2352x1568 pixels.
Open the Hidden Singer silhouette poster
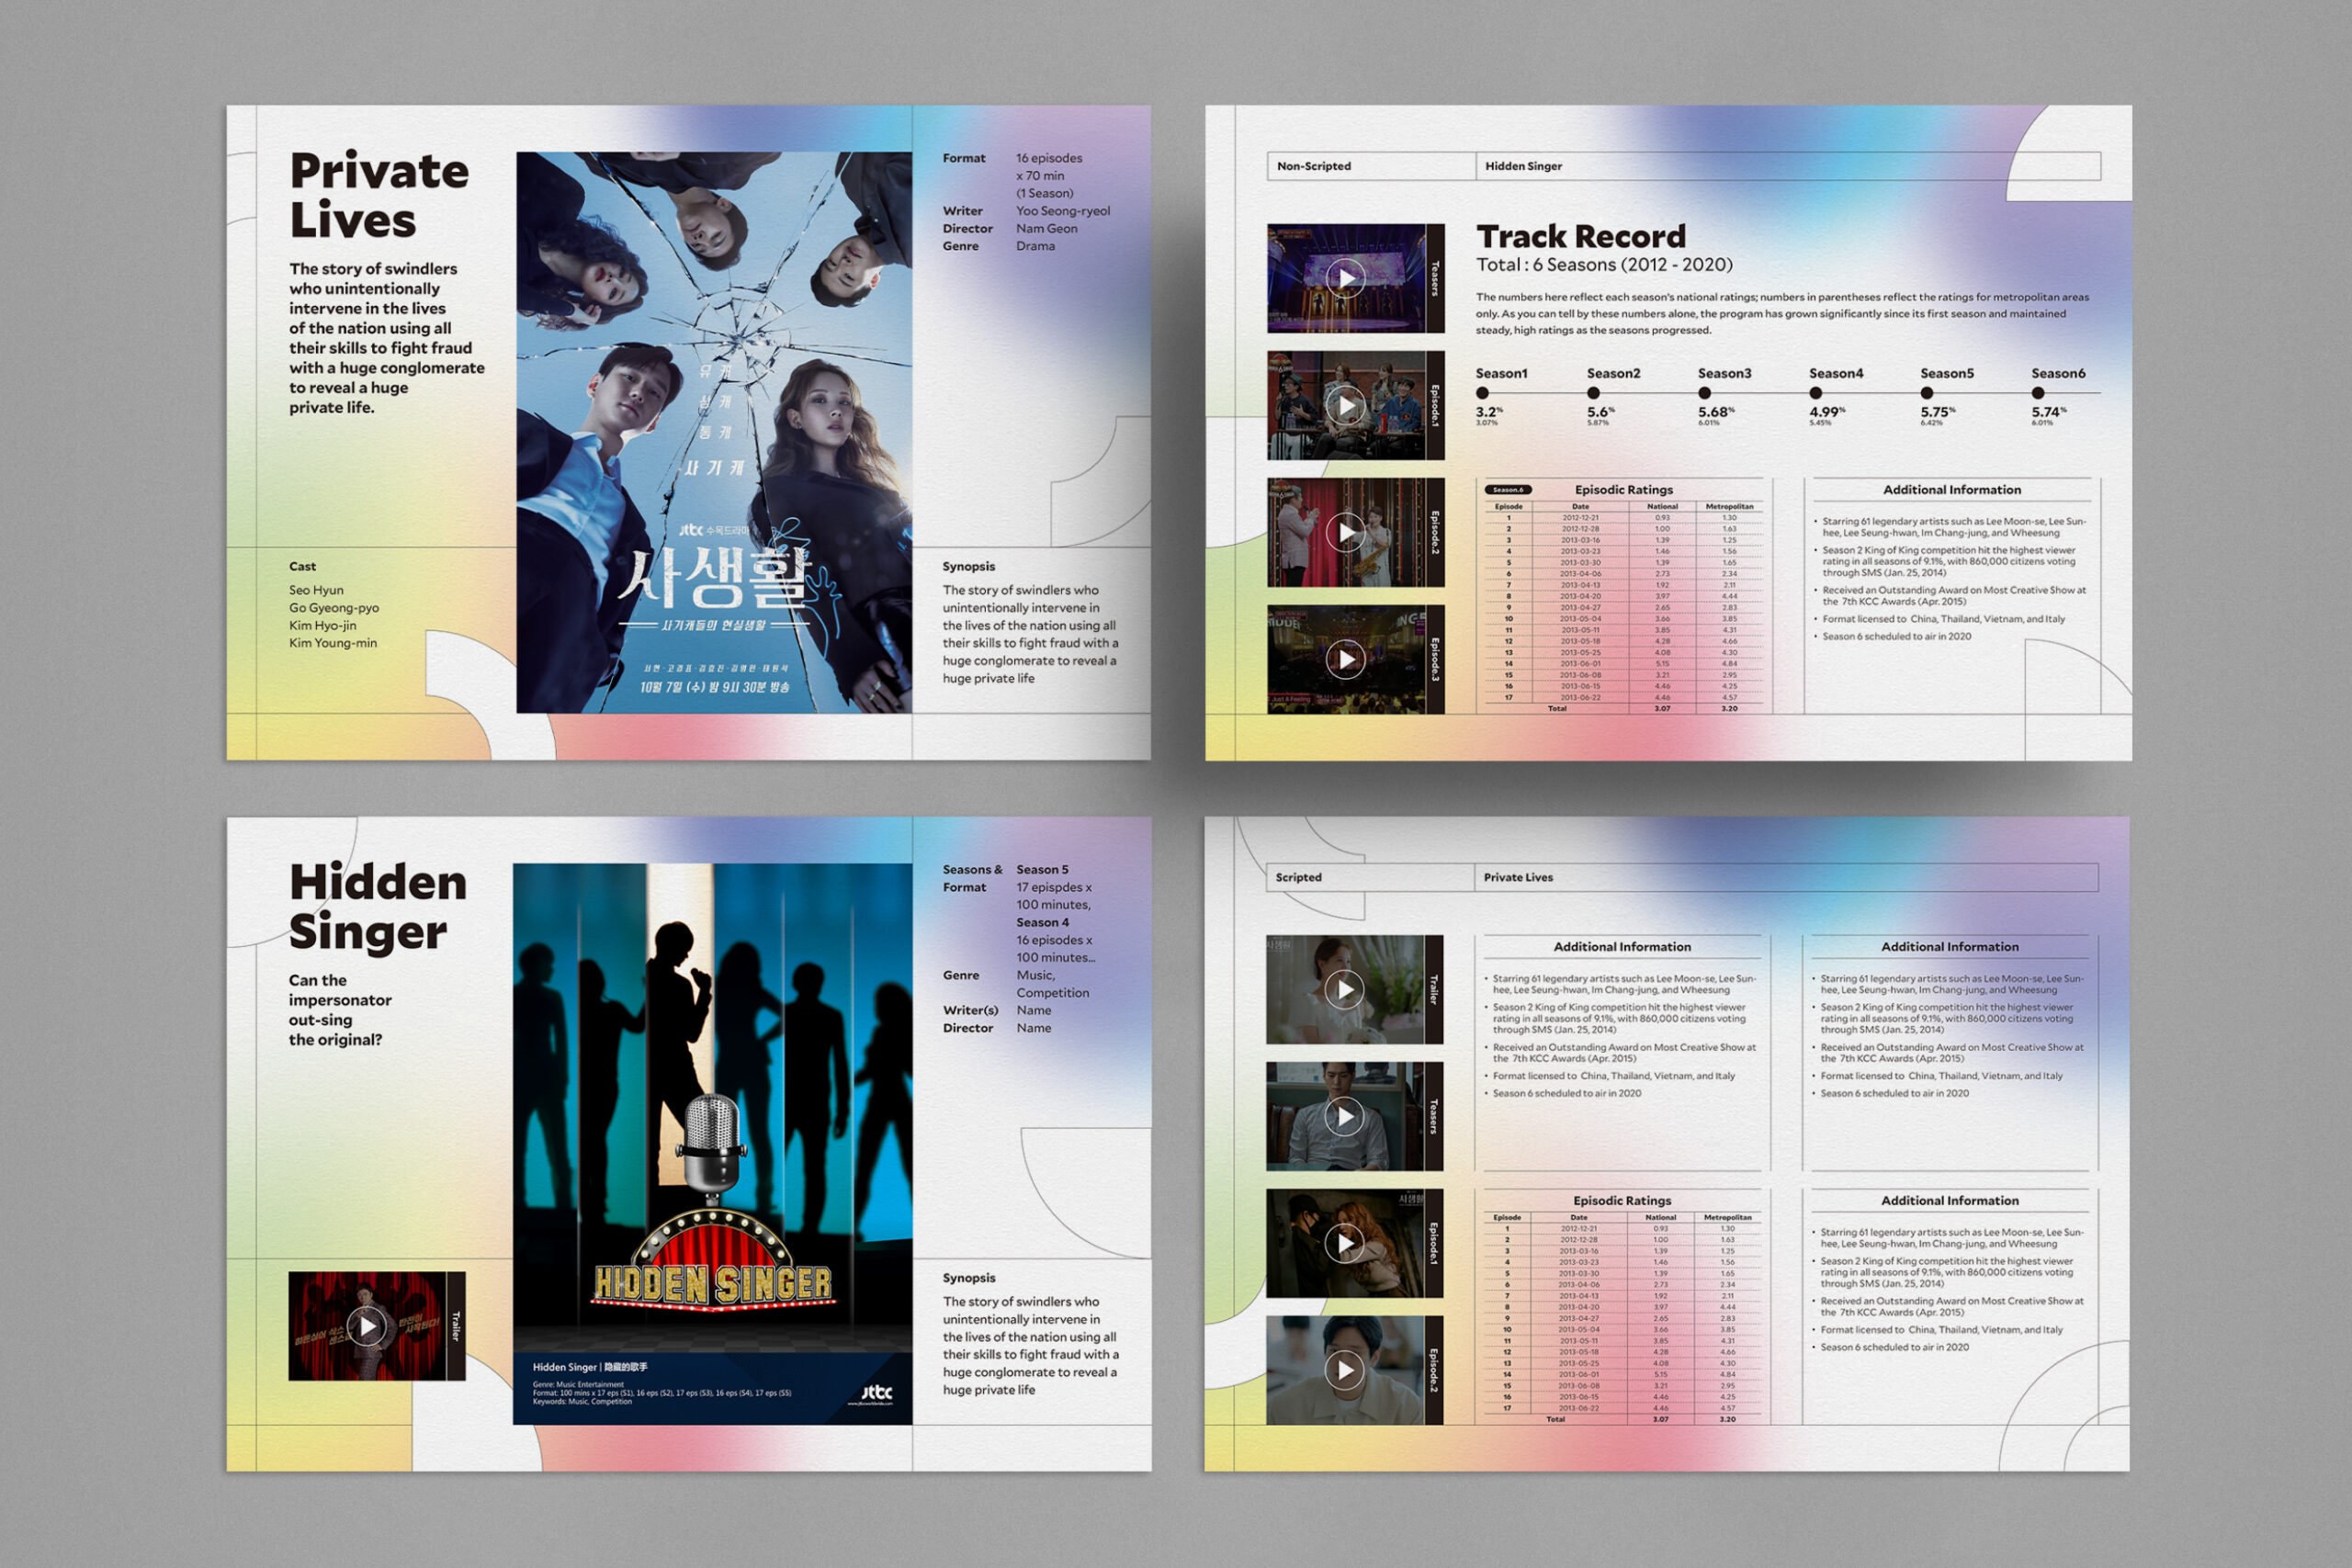click(x=712, y=1144)
